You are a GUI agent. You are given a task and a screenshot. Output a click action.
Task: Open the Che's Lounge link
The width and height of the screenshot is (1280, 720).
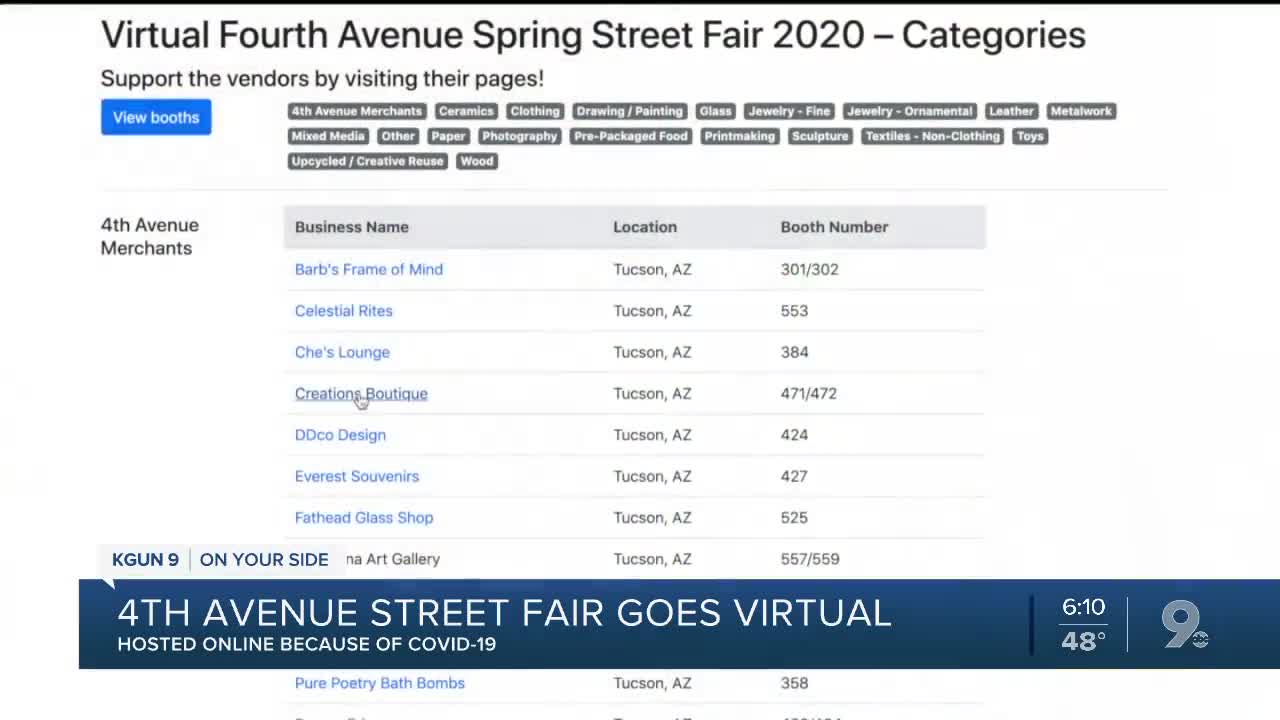click(342, 352)
